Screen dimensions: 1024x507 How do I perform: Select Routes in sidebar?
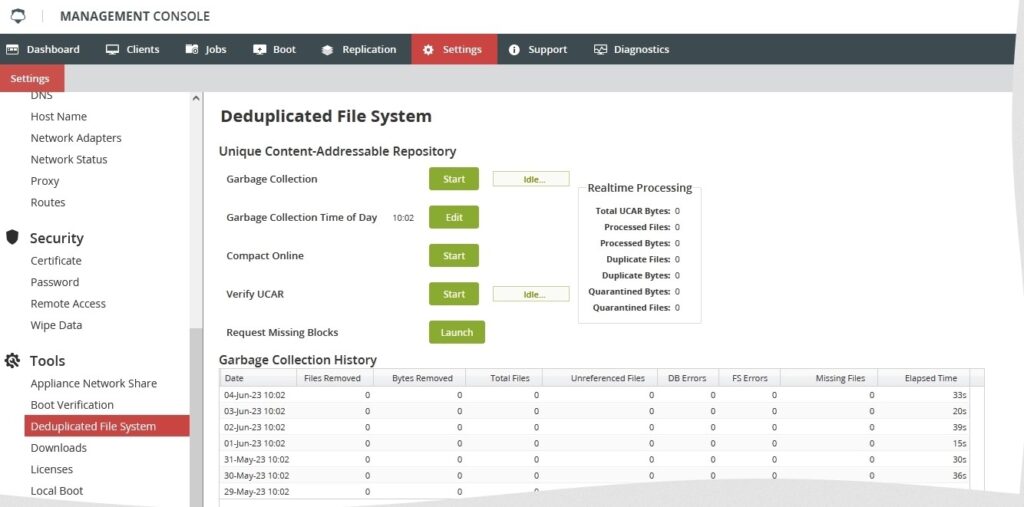pos(48,203)
